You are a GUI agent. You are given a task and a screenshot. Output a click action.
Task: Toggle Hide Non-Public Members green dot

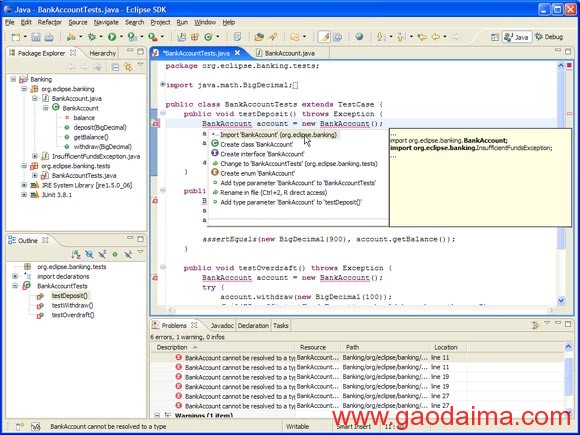click(x=115, y=254)
